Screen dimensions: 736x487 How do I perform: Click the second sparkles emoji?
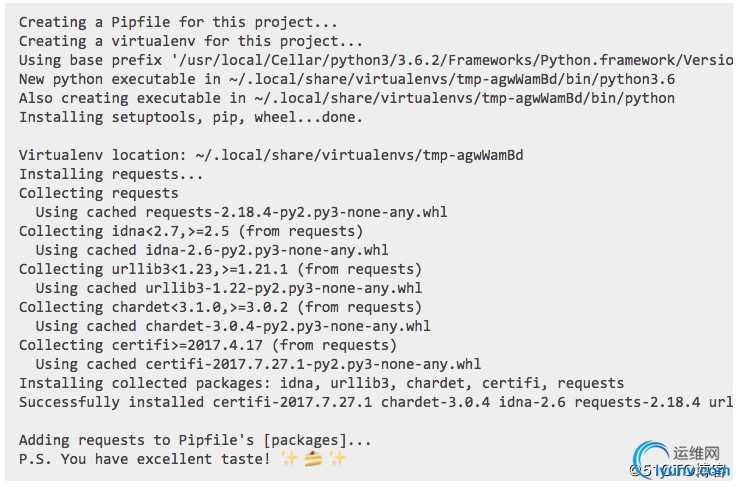pos(337,458)
